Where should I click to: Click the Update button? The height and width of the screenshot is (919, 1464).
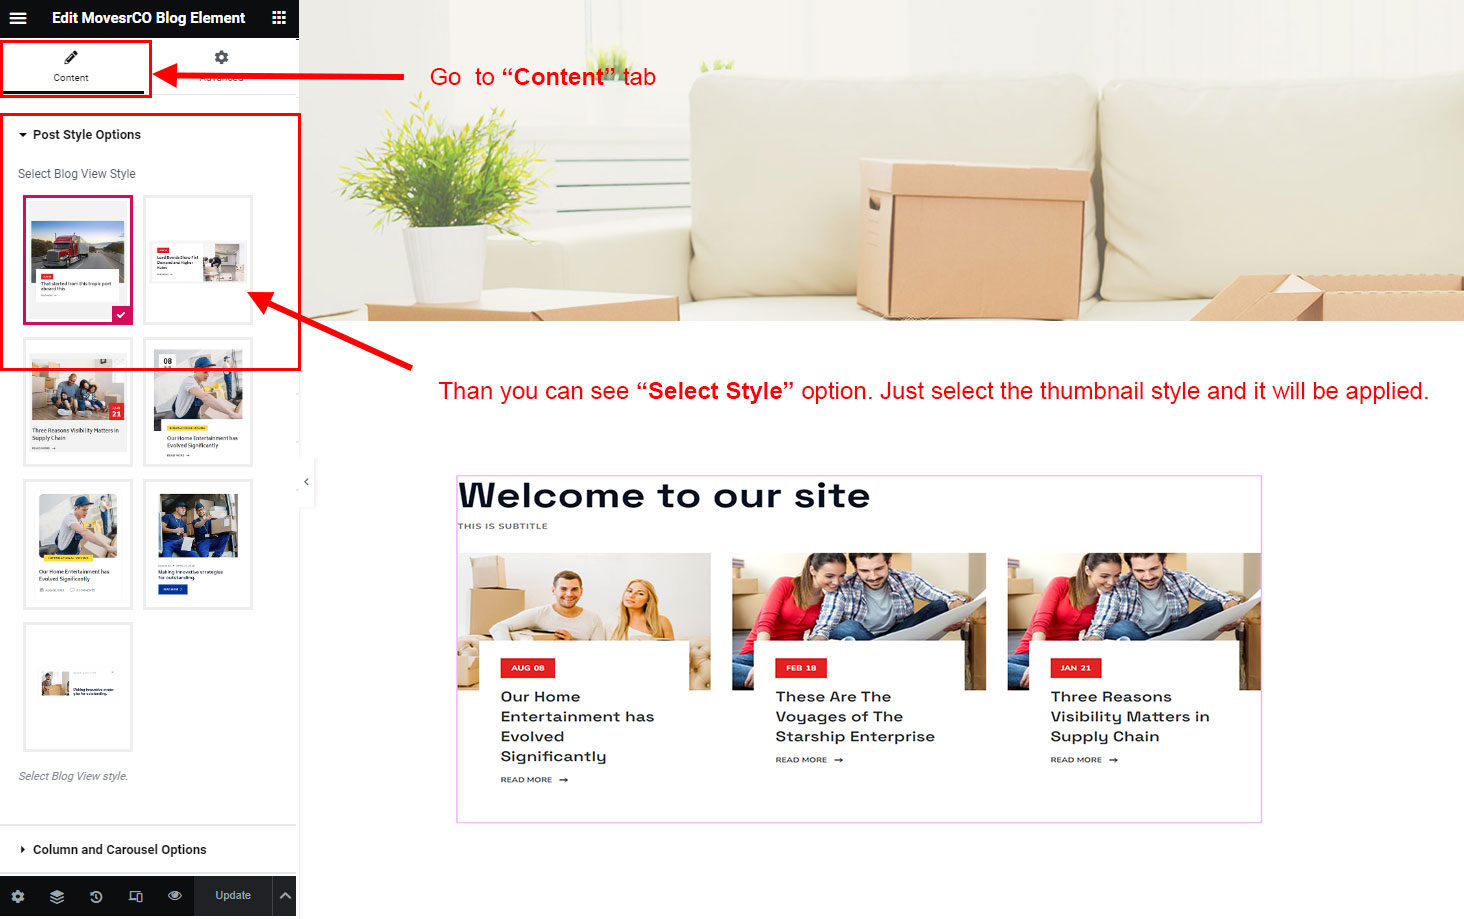coord(233,896)
